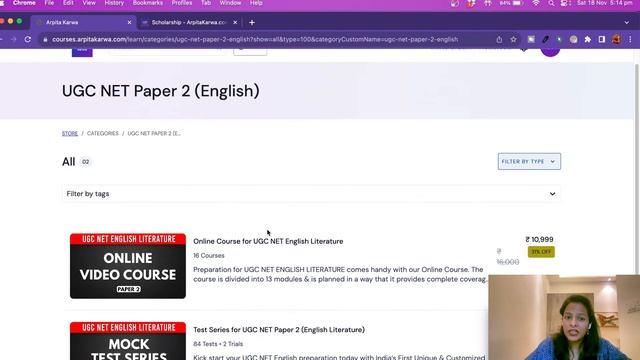Open the View menu
The height and width of the screenshot is (360, 640).
click(89, 3)
